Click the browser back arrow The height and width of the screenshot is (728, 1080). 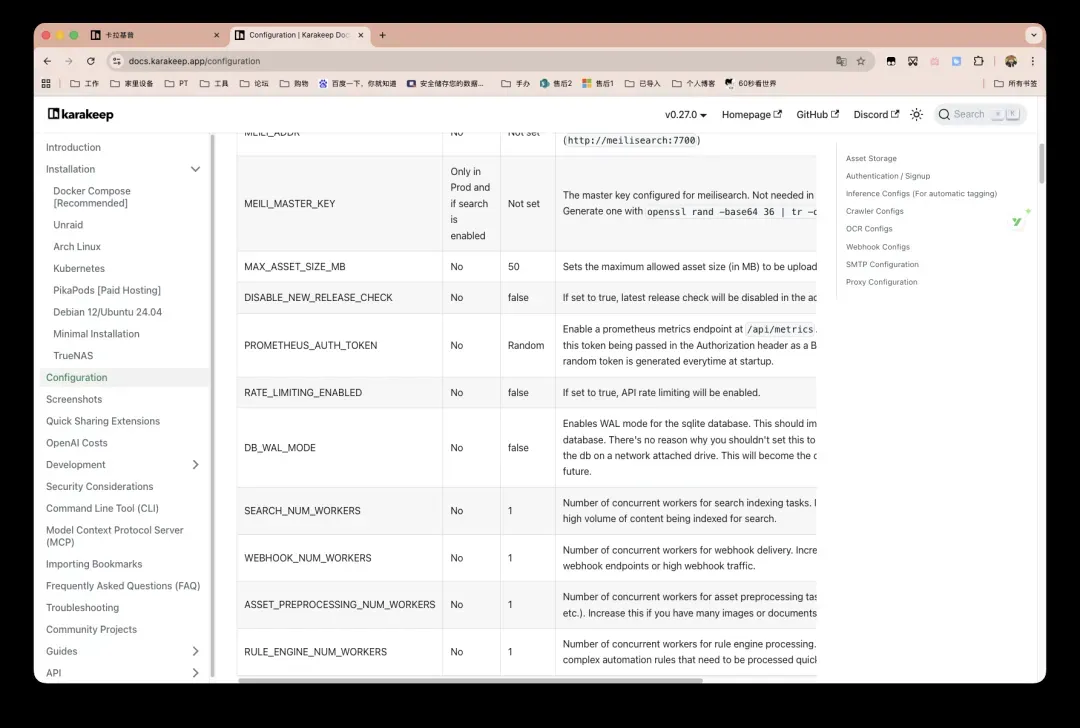47,61
